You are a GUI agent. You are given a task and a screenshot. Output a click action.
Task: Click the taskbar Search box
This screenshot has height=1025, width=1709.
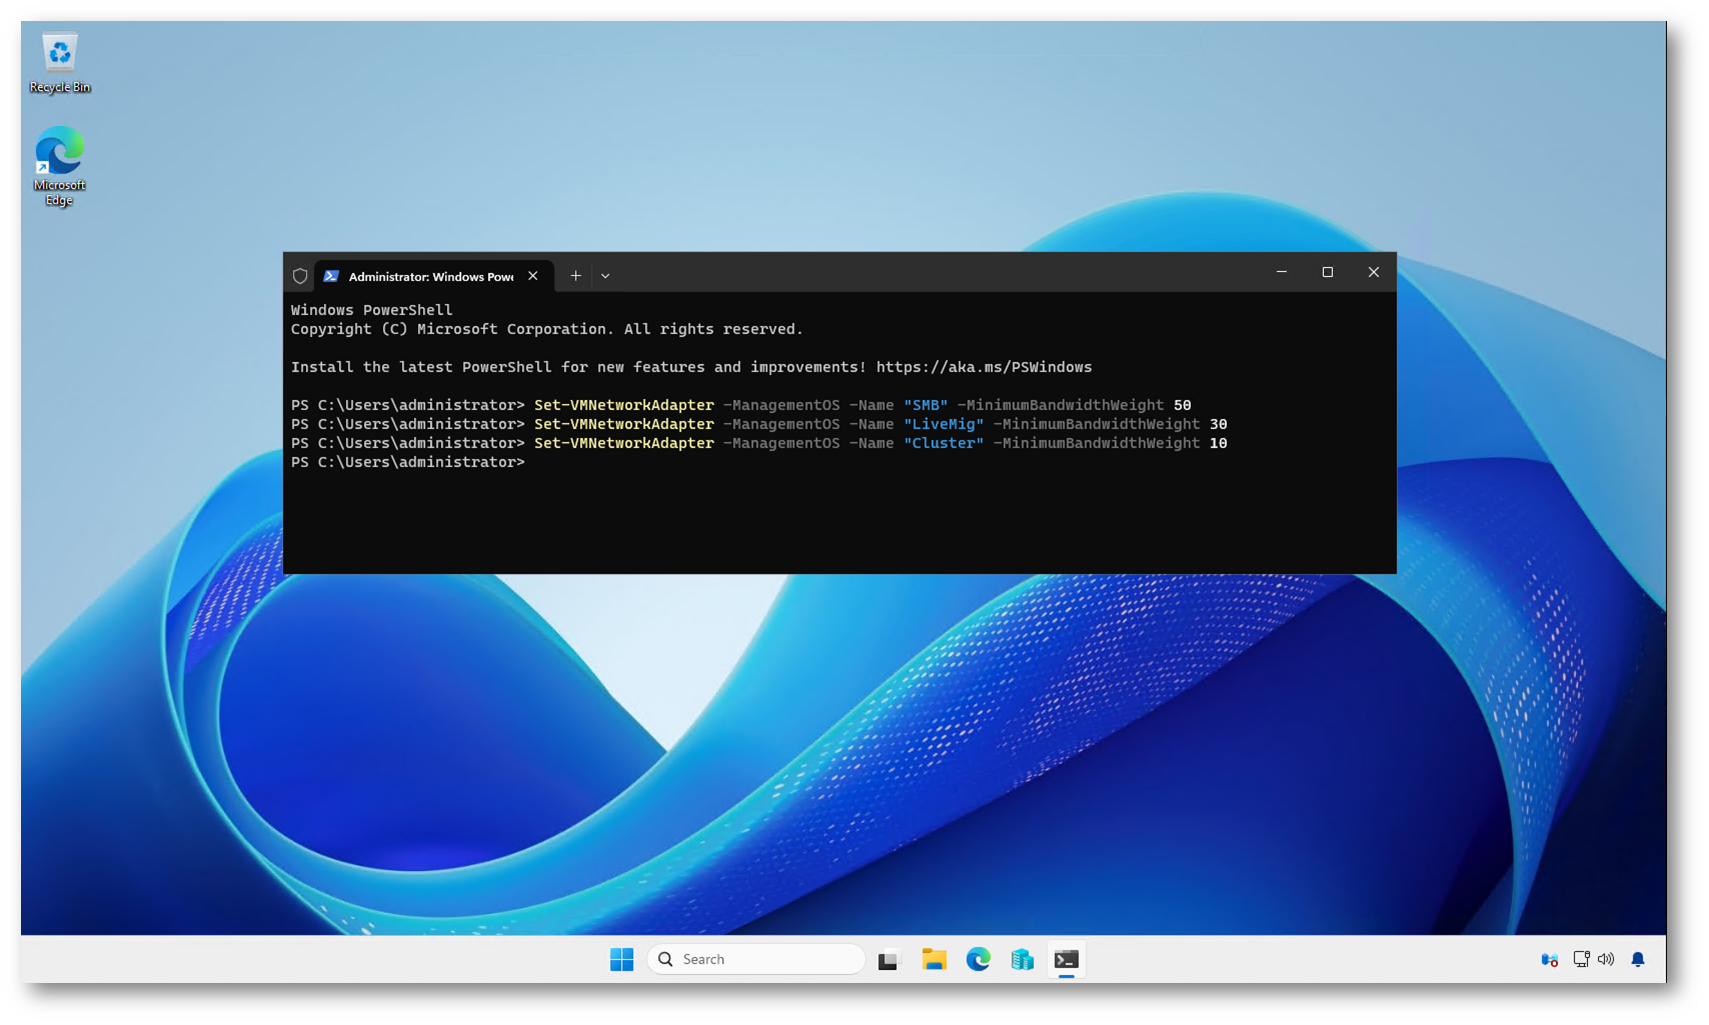click(756, 959)
